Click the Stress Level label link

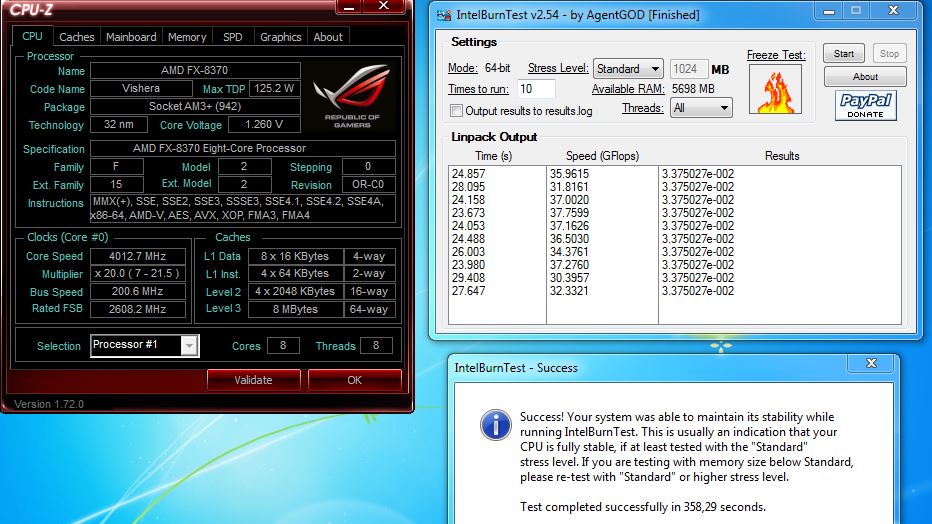(558, 68)
